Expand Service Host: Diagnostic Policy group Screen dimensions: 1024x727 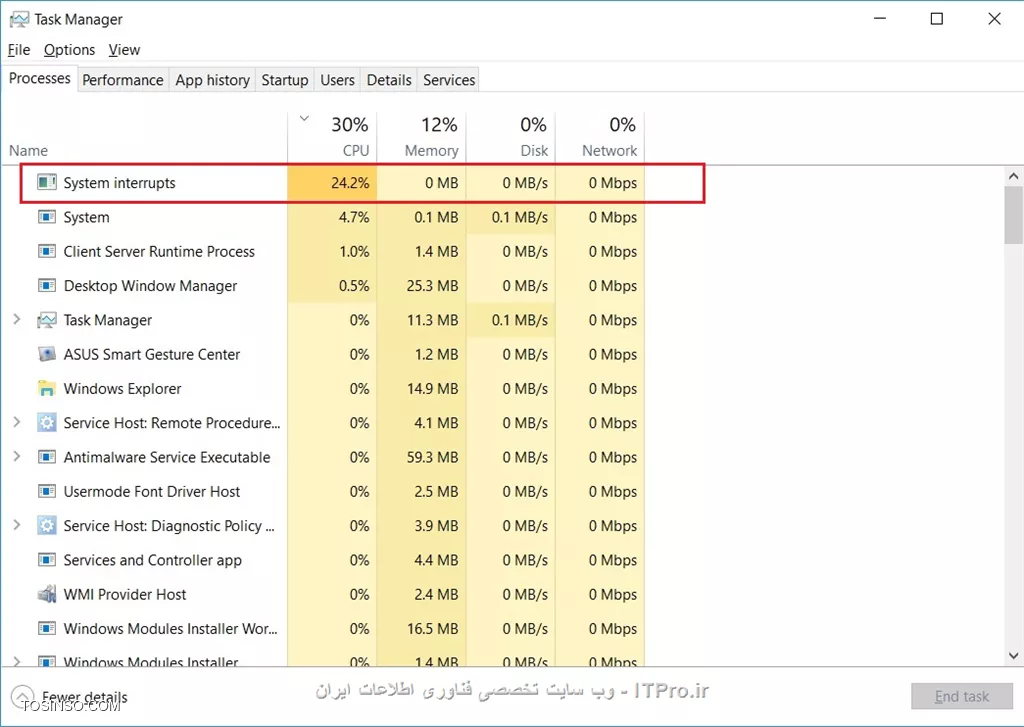pos(17,525)
